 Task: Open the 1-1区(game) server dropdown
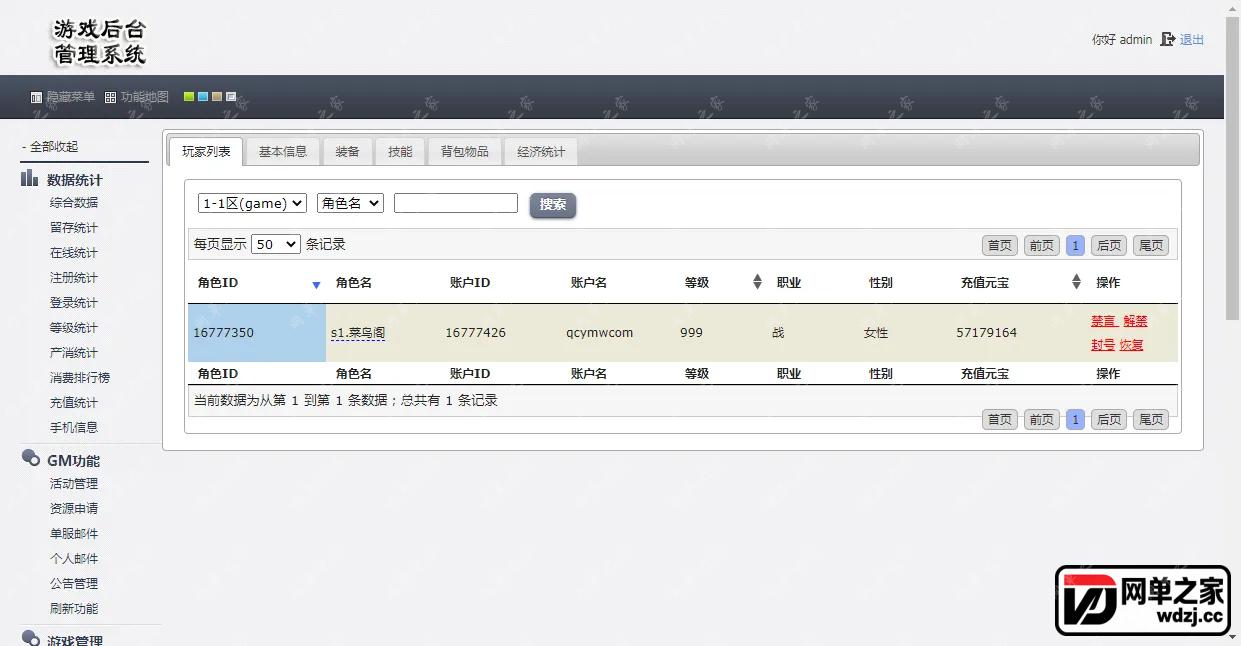click(x=252, y=203)
